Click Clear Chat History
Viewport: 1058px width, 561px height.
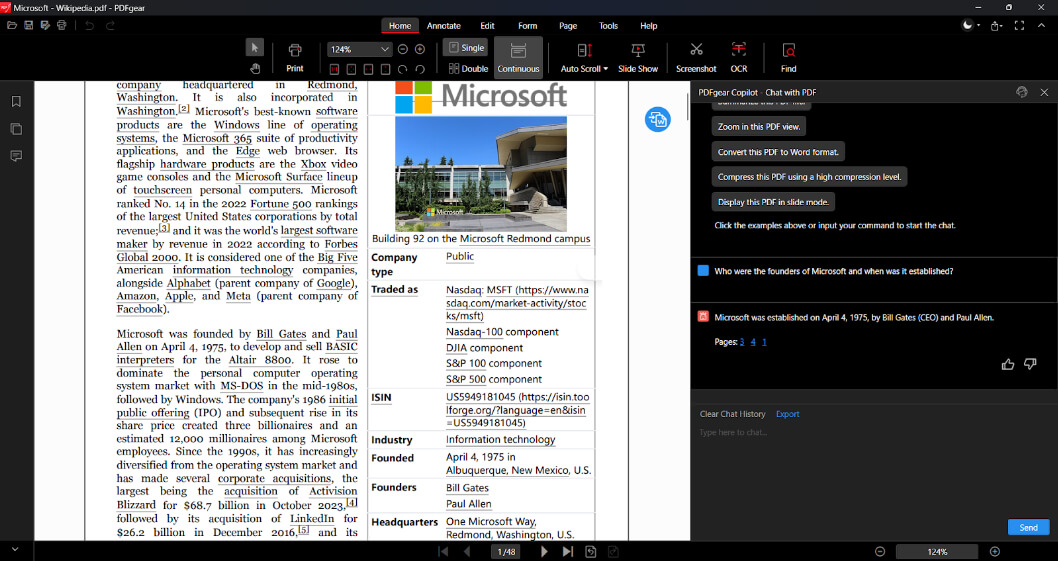[732, 414]
